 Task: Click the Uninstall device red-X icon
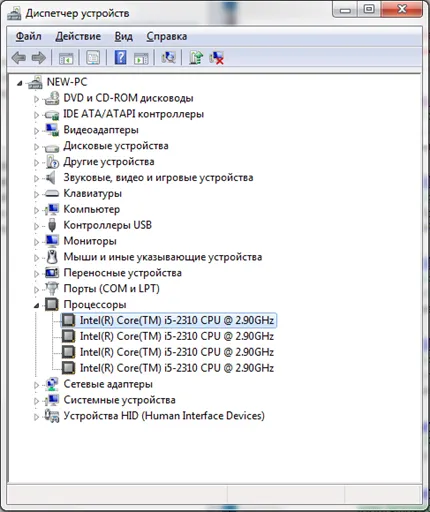click(217, 58)
